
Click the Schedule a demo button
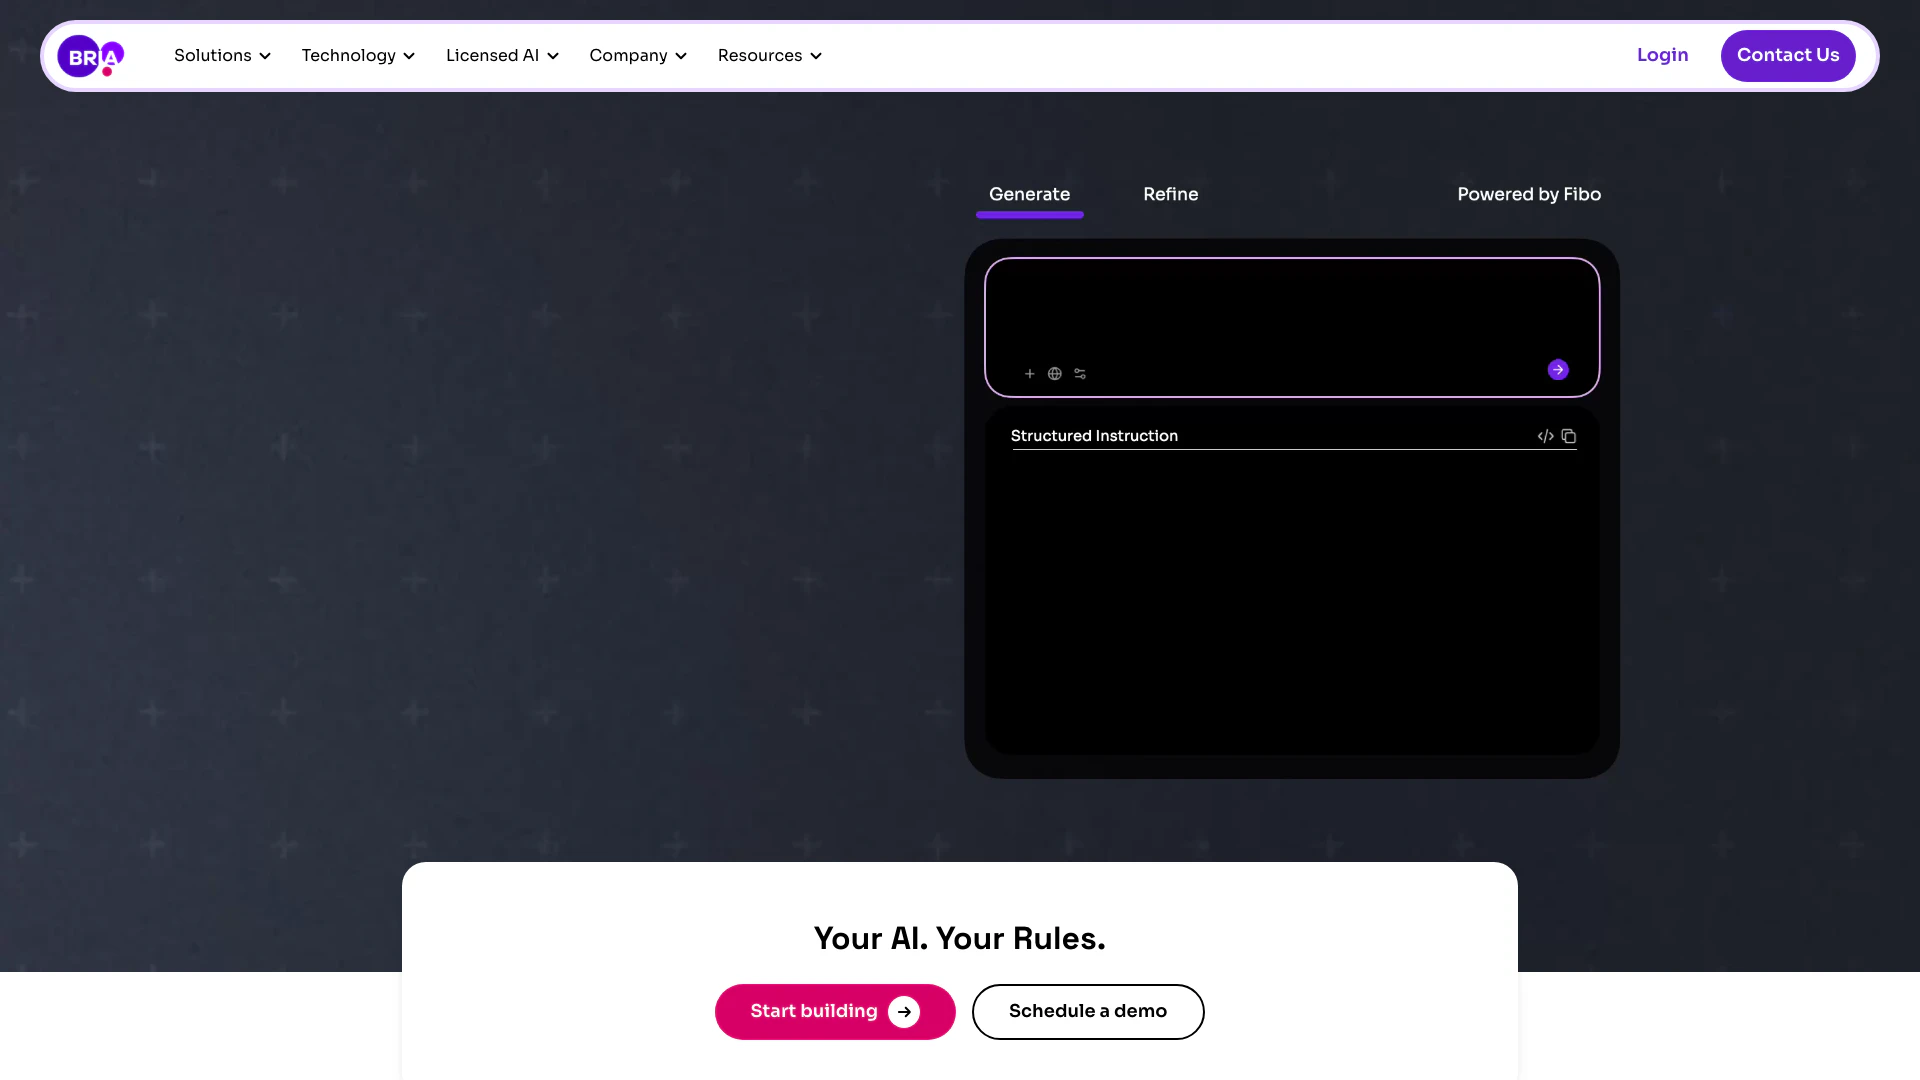tap(1087, 1012)
